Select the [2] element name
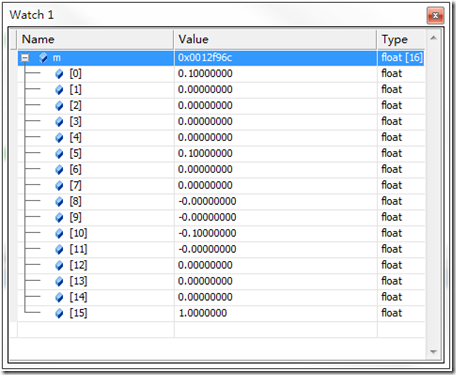Screen dimensions: 456x375 click(x=75, y=106)
